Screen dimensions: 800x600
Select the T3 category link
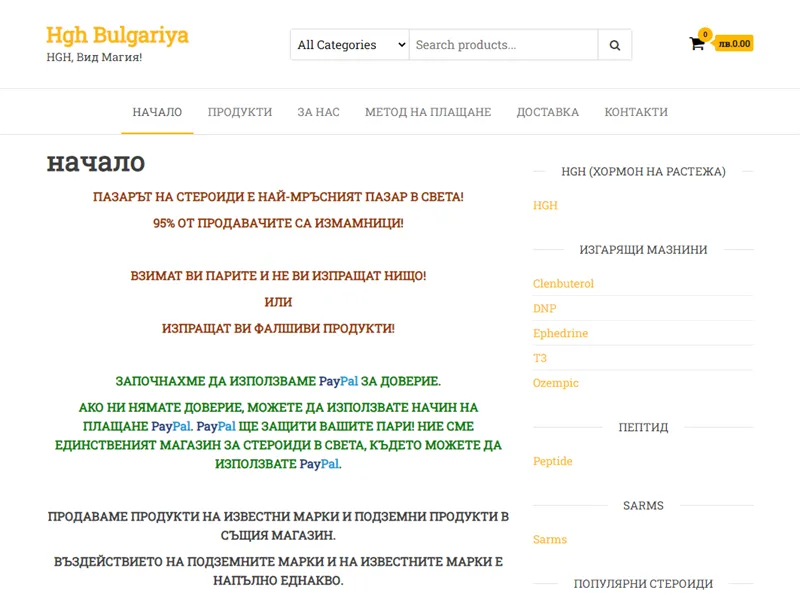[538, 358]
